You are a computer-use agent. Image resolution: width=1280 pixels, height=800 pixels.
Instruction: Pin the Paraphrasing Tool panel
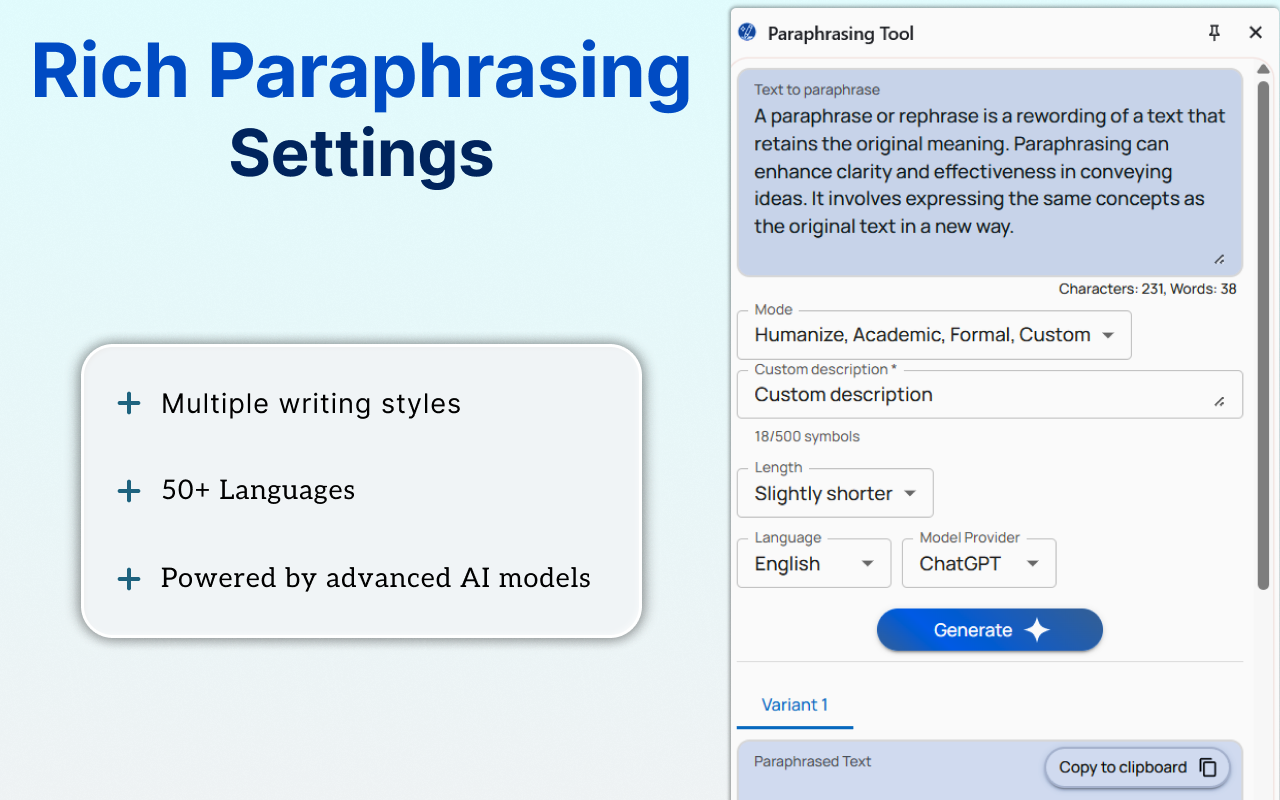(x=1214, y=32)
